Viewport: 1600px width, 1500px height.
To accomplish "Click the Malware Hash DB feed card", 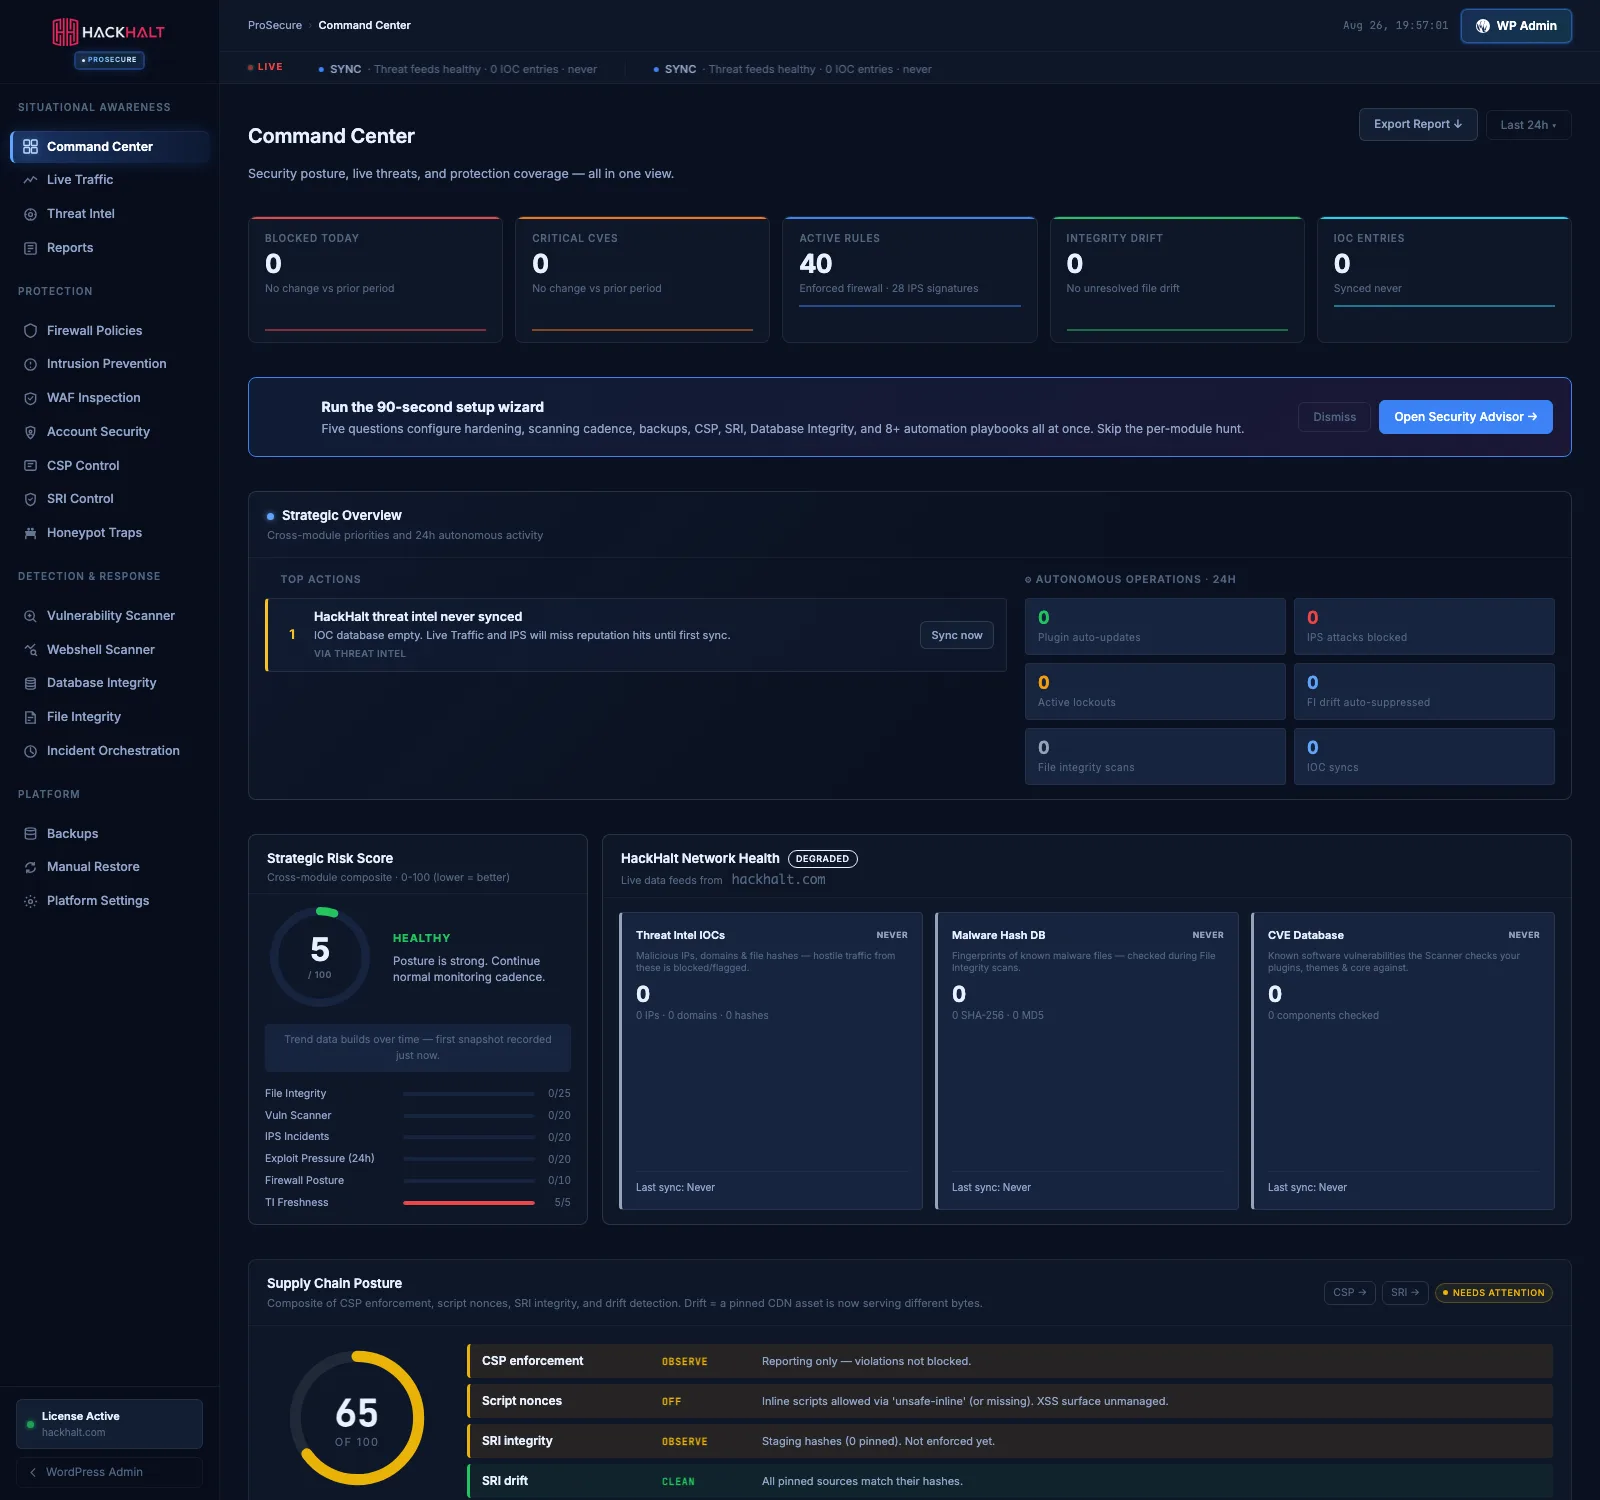I will pyautogui.click(x=1087, y=1061).
